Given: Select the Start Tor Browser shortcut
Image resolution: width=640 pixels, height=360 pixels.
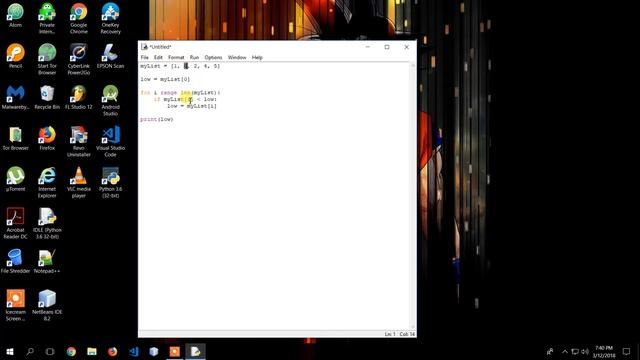Looking at the screenshot, I should point(47,59).
